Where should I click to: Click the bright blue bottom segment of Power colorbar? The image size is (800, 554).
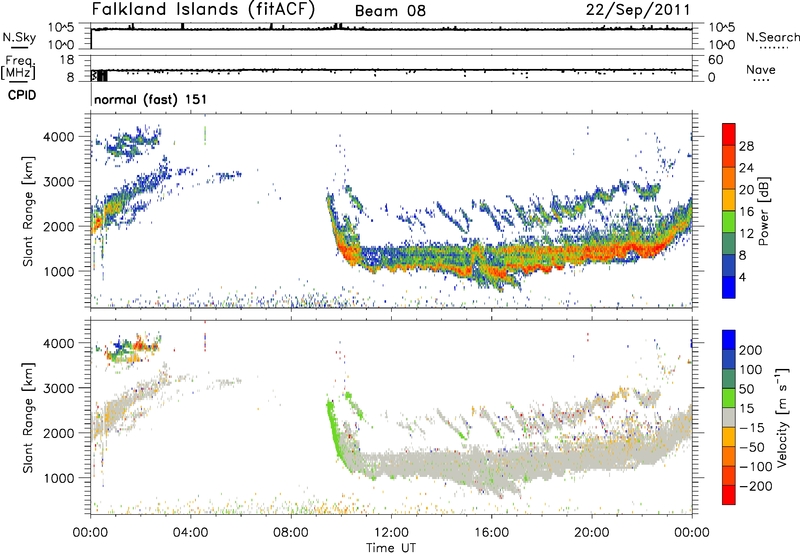click(729, 287)
